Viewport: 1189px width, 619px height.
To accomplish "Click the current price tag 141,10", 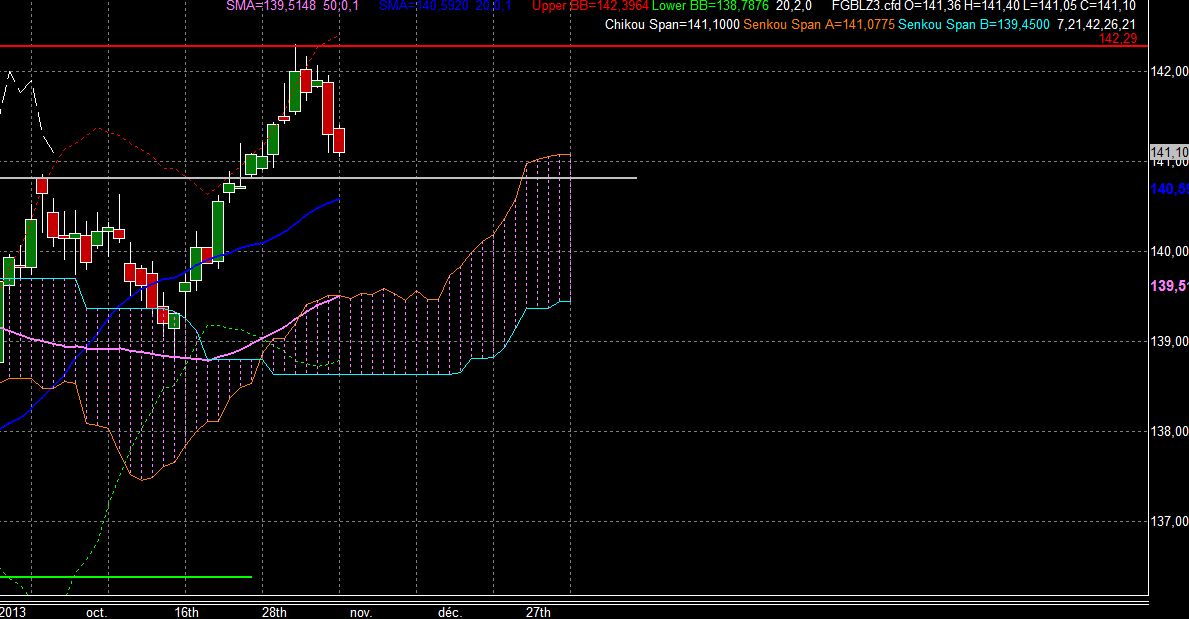I will coord(1169,152).
